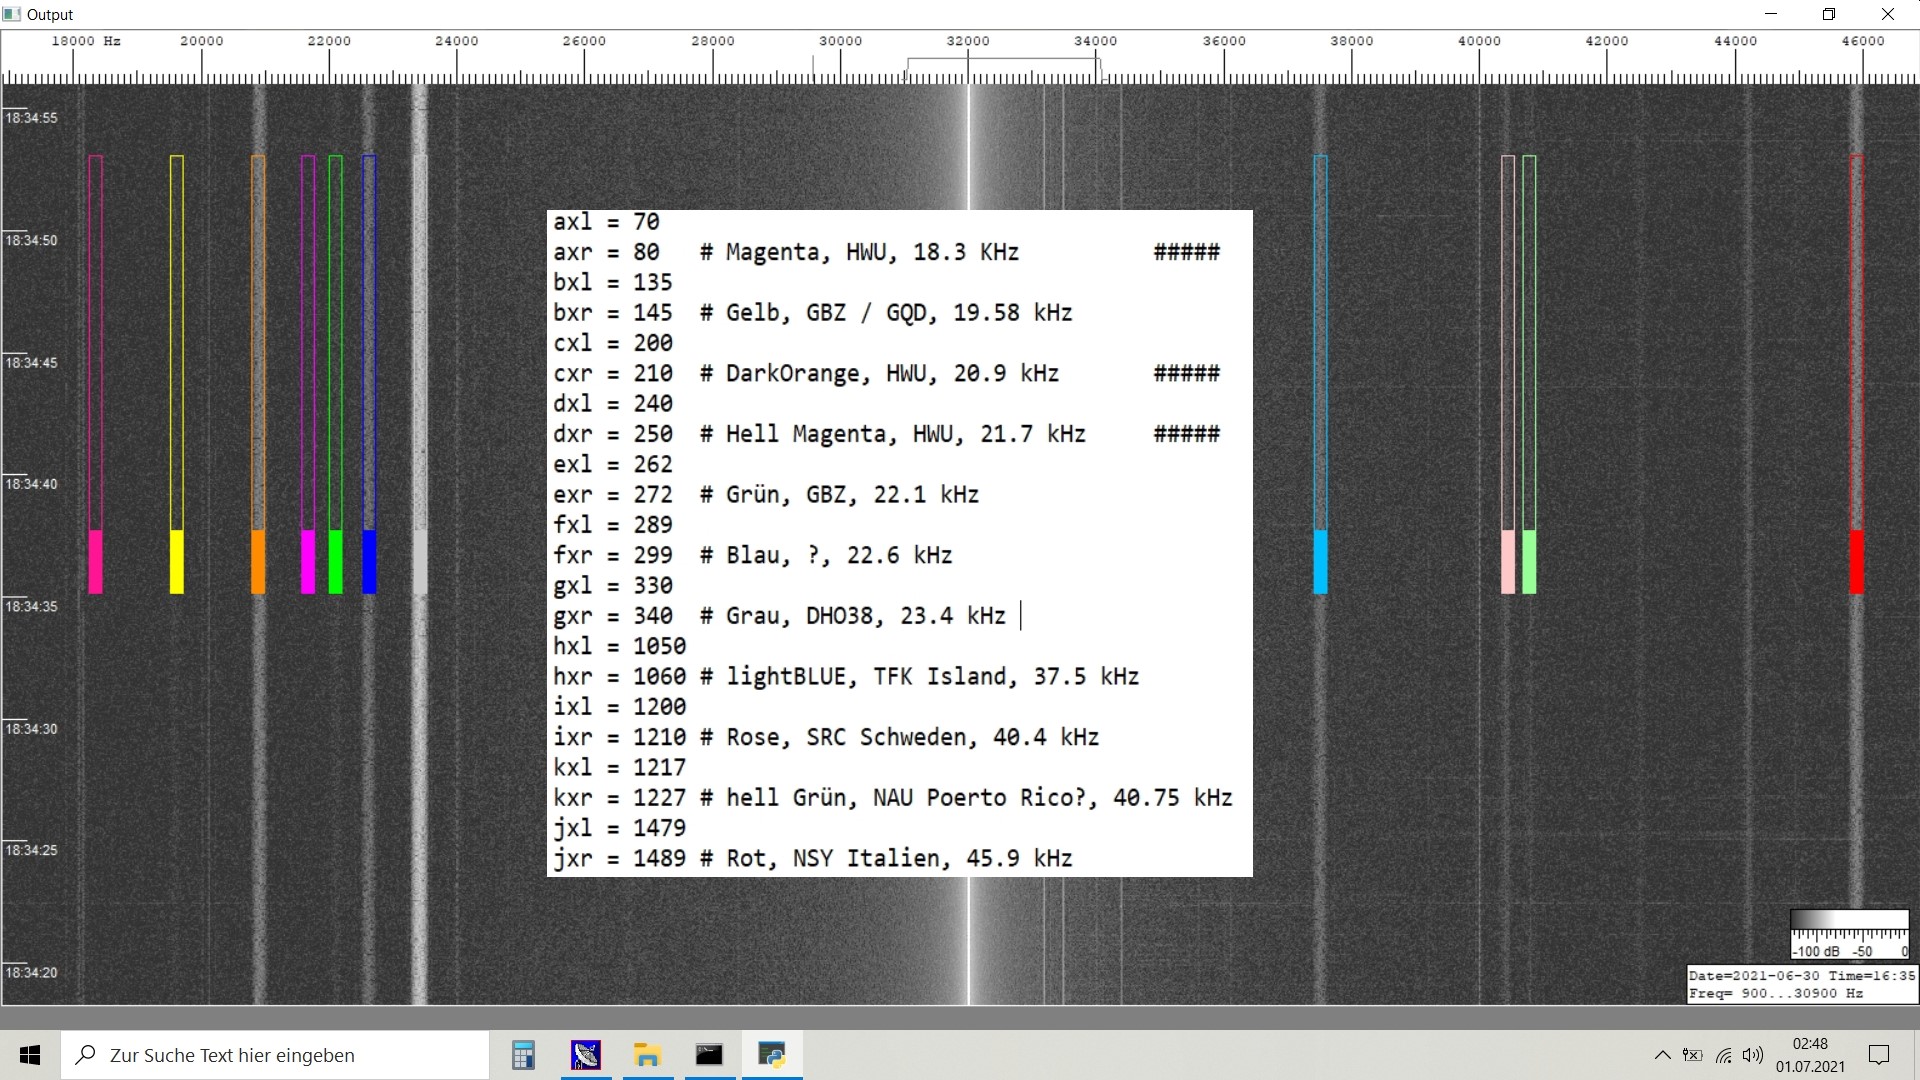Open the notification center icon
Screen dimensions: 1920x1080
click(1879, 1055)
